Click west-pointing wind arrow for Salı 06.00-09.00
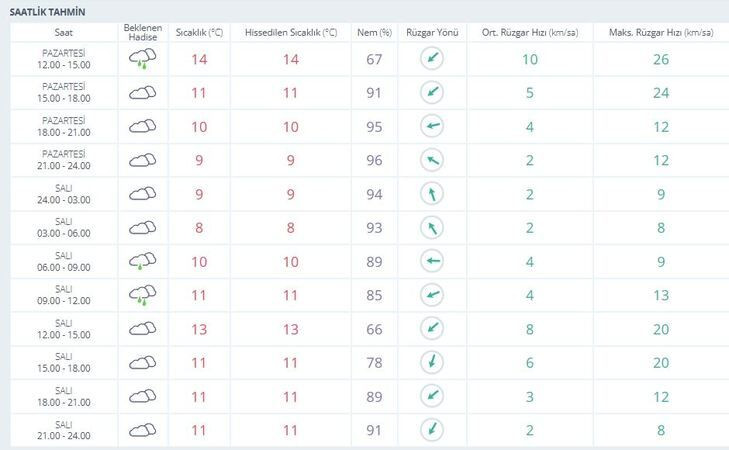729x450 pixels. tap(432, 261)
